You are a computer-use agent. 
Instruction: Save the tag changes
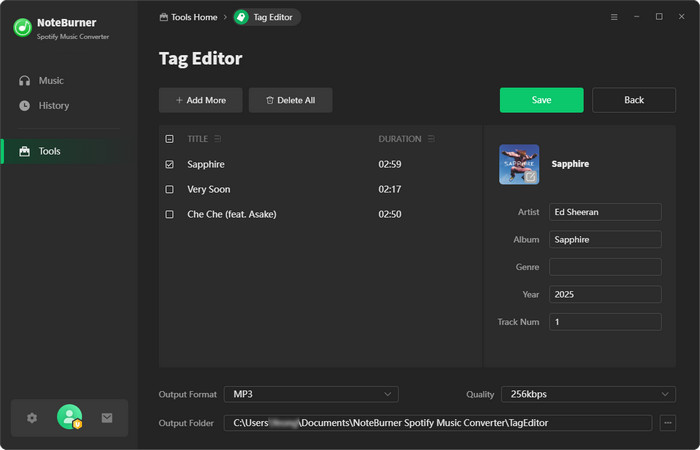click(x=542, y=100)
